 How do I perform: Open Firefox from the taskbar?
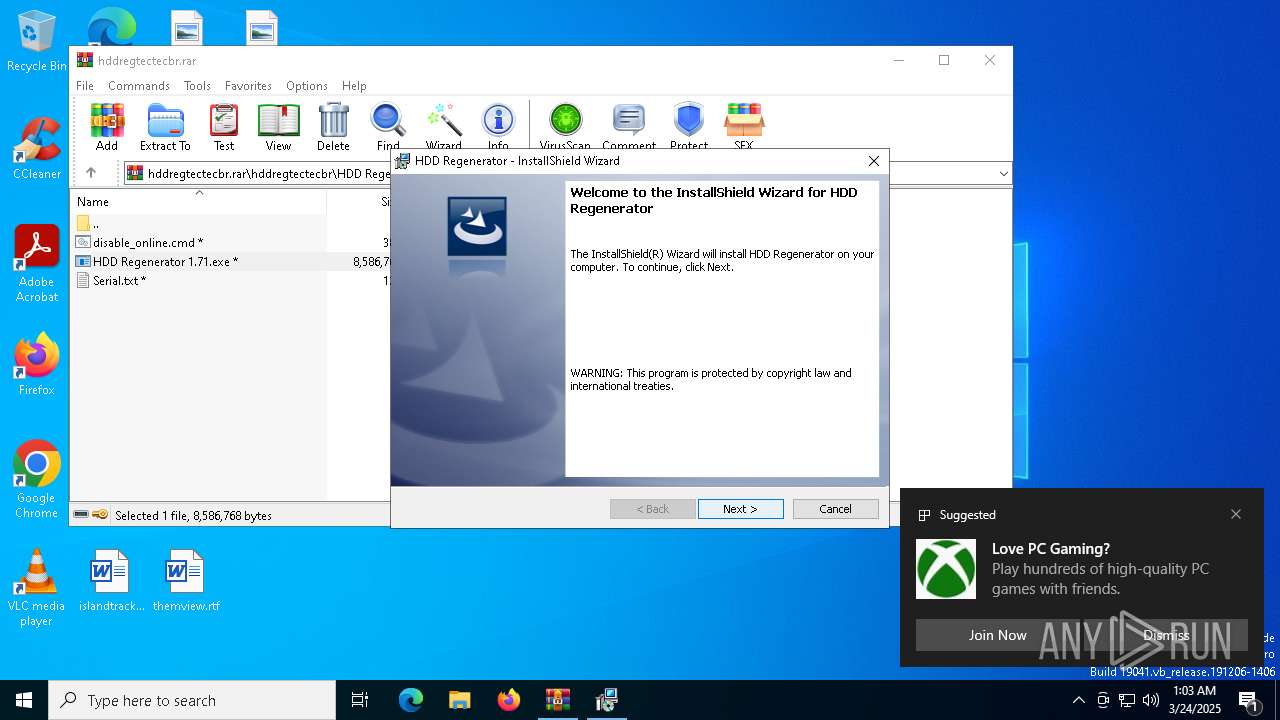tap(509, 700)
